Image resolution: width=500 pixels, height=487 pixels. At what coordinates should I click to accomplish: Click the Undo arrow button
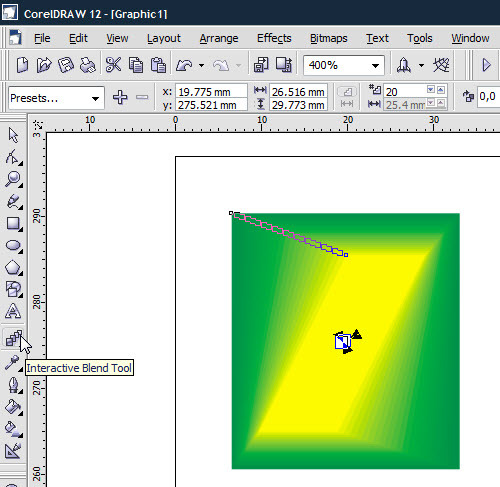(184, 65)
